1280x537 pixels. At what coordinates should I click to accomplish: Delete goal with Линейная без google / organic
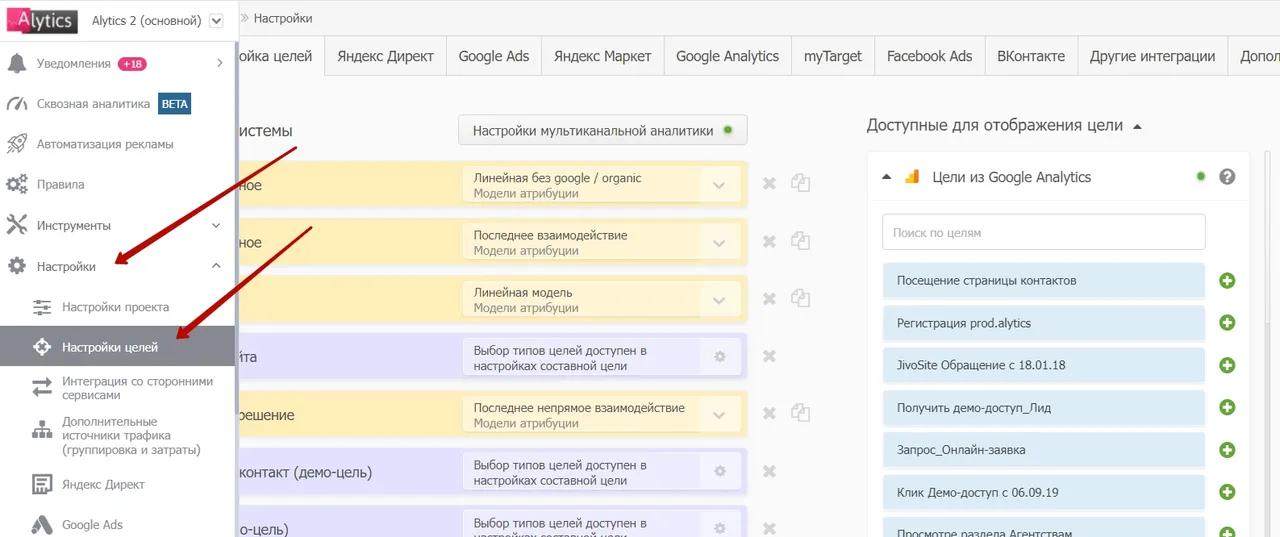[769, 183]
